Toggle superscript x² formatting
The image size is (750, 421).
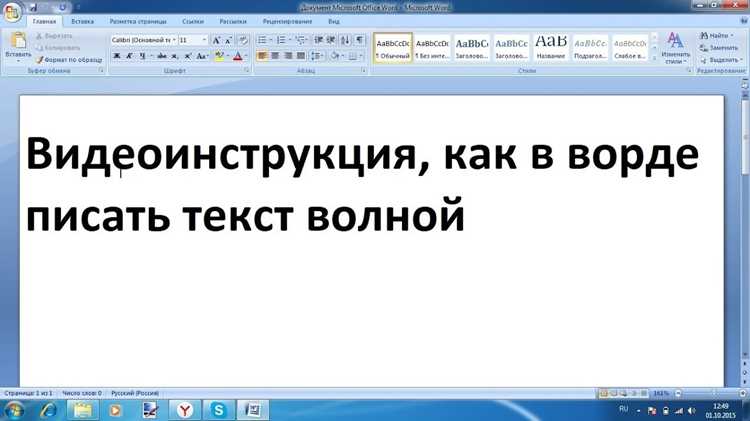[x=188, y=56]
